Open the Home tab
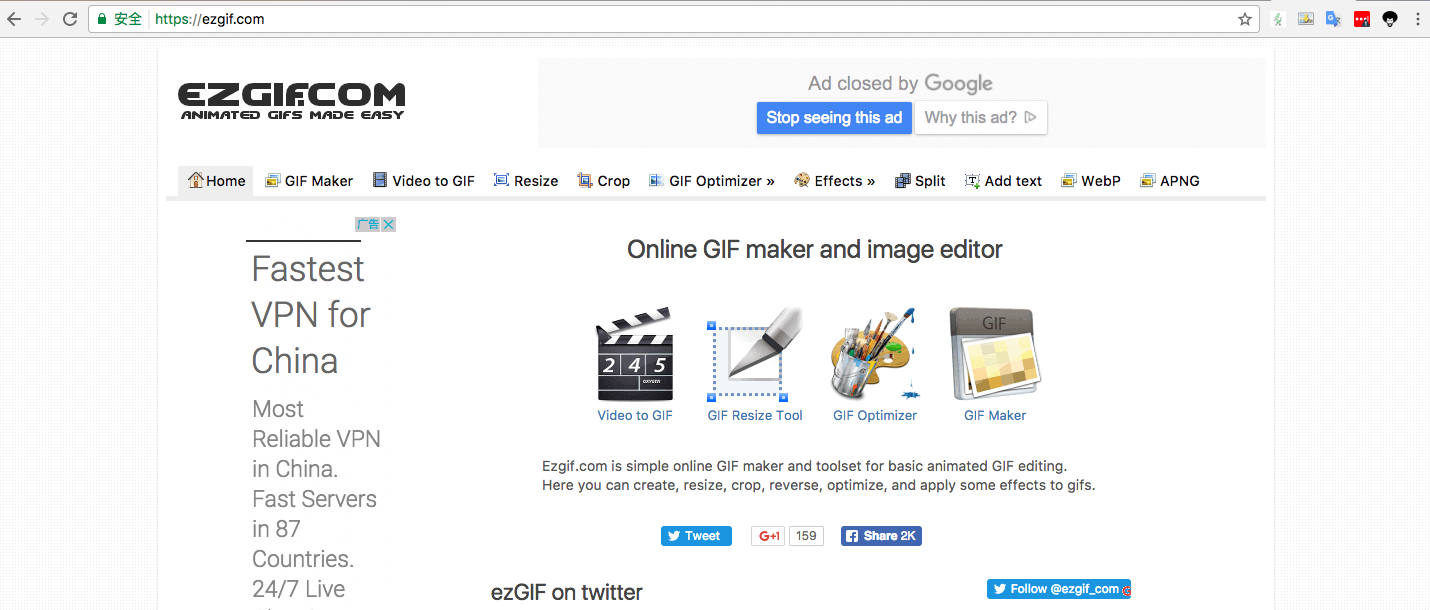The width and height of the screenshot is (1430, 610). tap(216, 181)
